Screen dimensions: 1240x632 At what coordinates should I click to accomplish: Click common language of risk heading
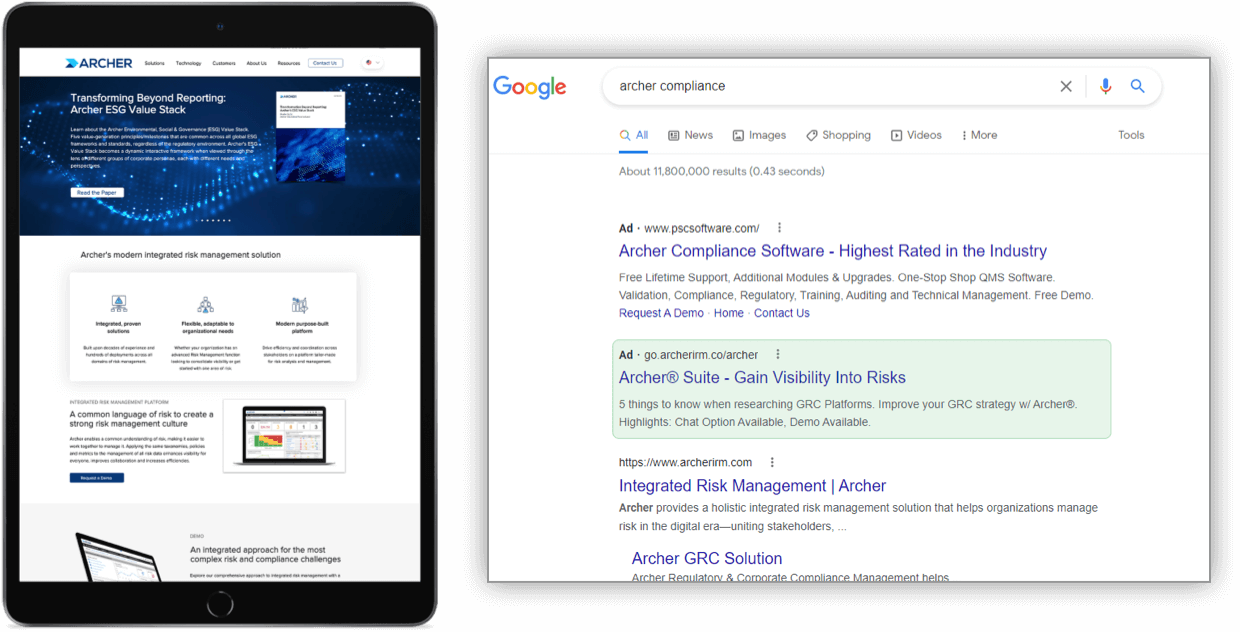[141, 419]
